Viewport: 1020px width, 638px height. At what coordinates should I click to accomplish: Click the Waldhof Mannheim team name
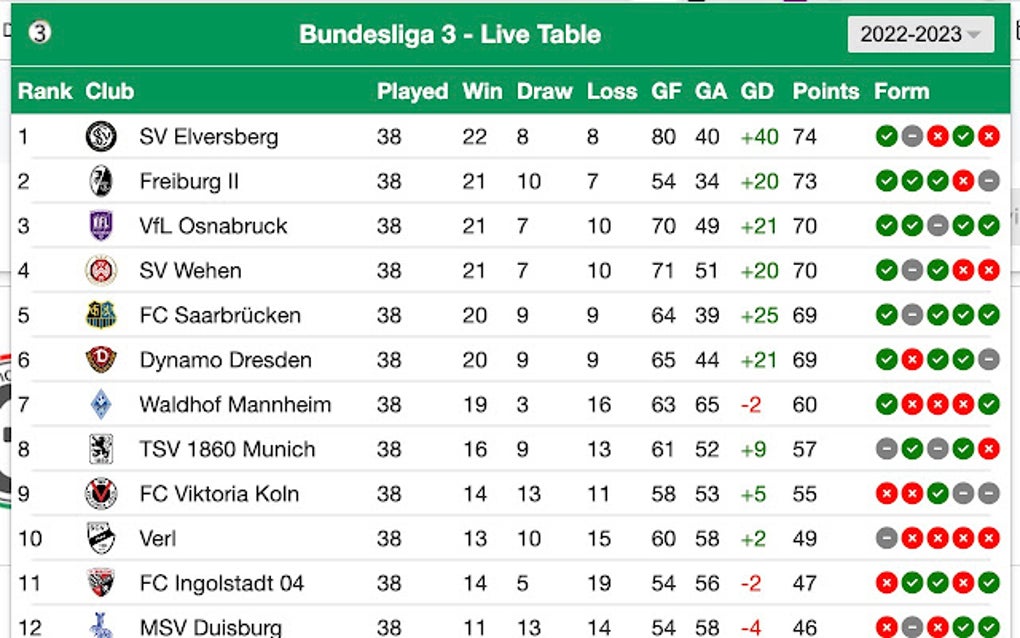click(x=235, y=404)
